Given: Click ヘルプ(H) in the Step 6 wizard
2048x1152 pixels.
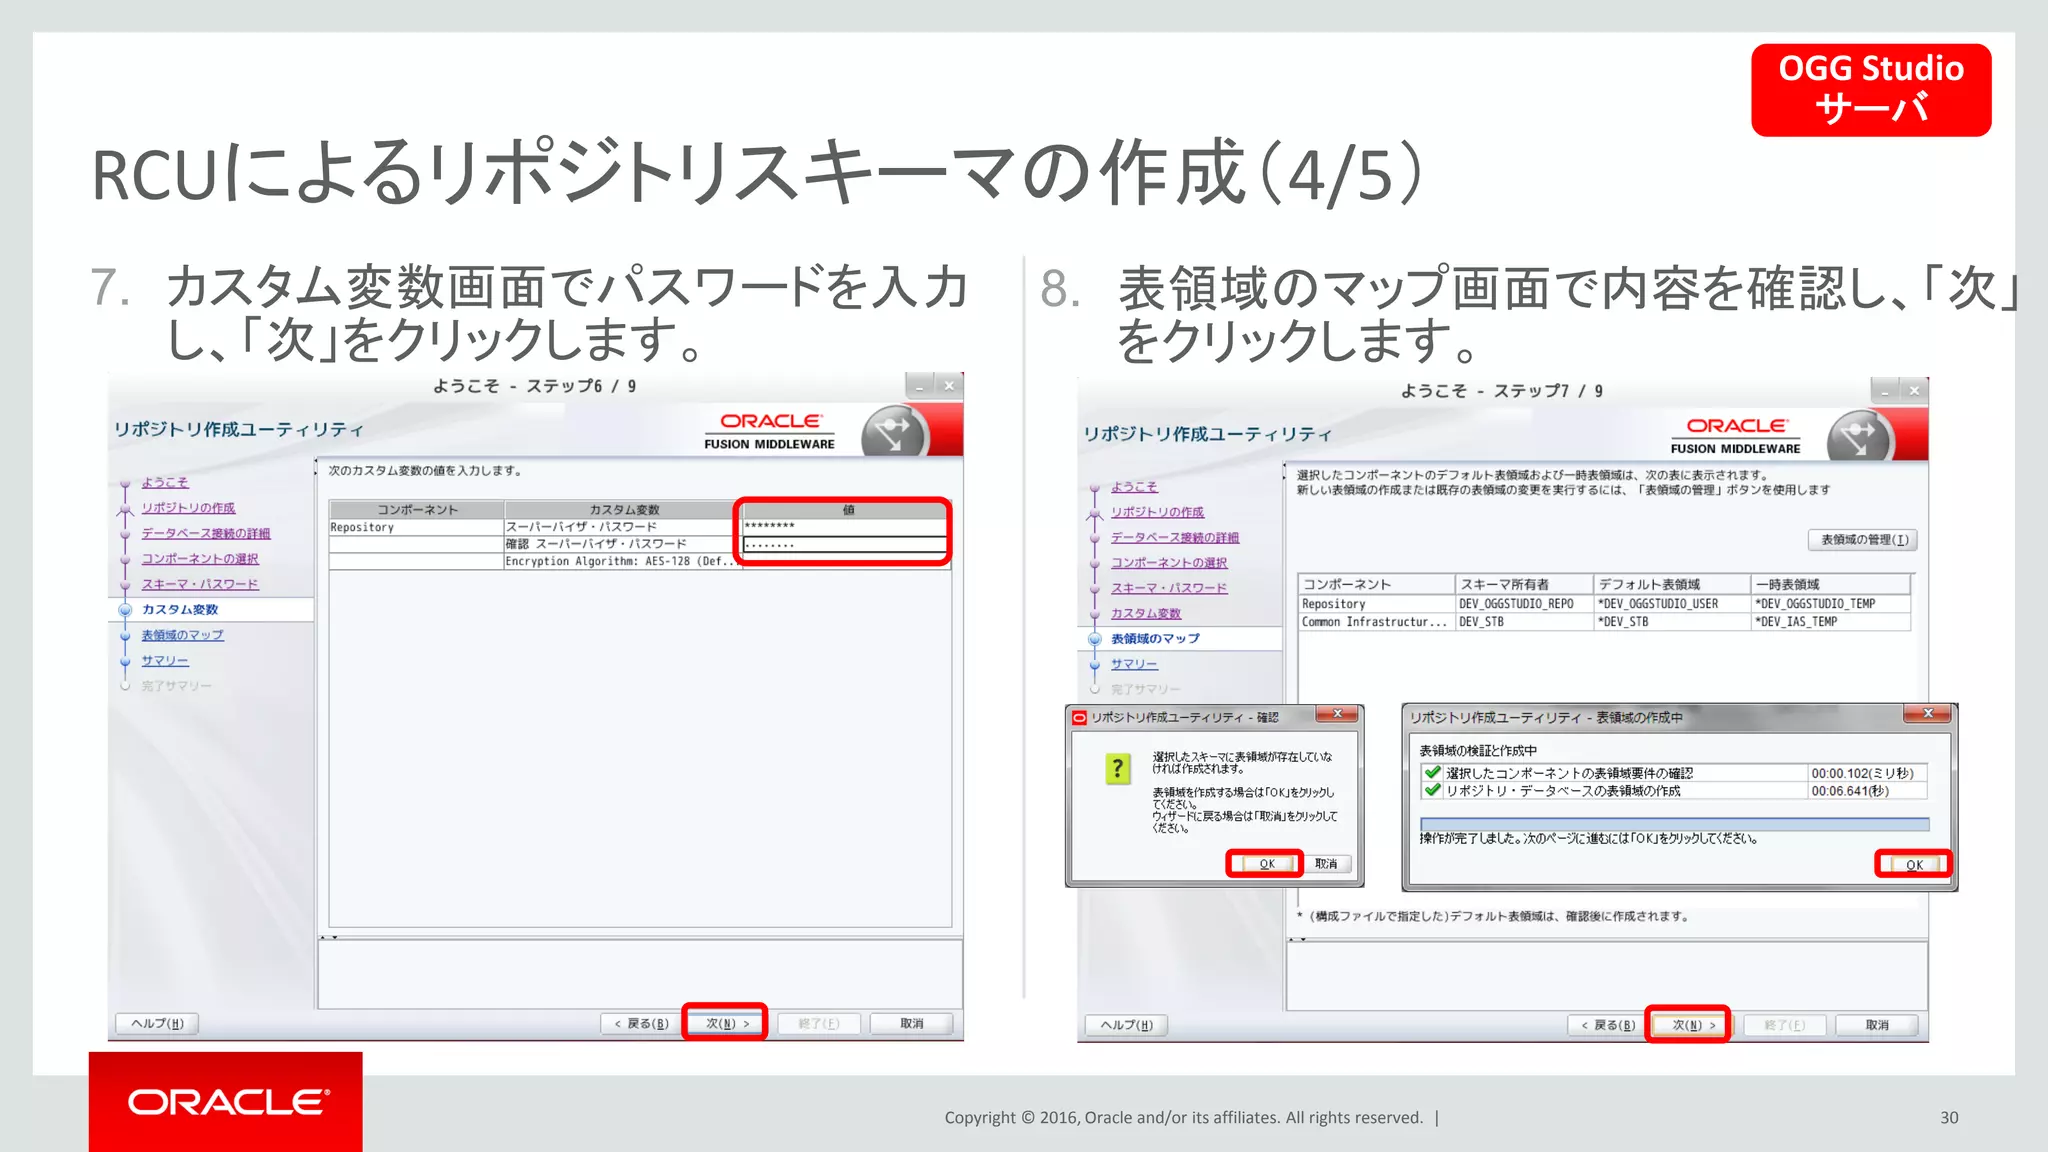Looking at the screenshot, I should [157, 1023].
